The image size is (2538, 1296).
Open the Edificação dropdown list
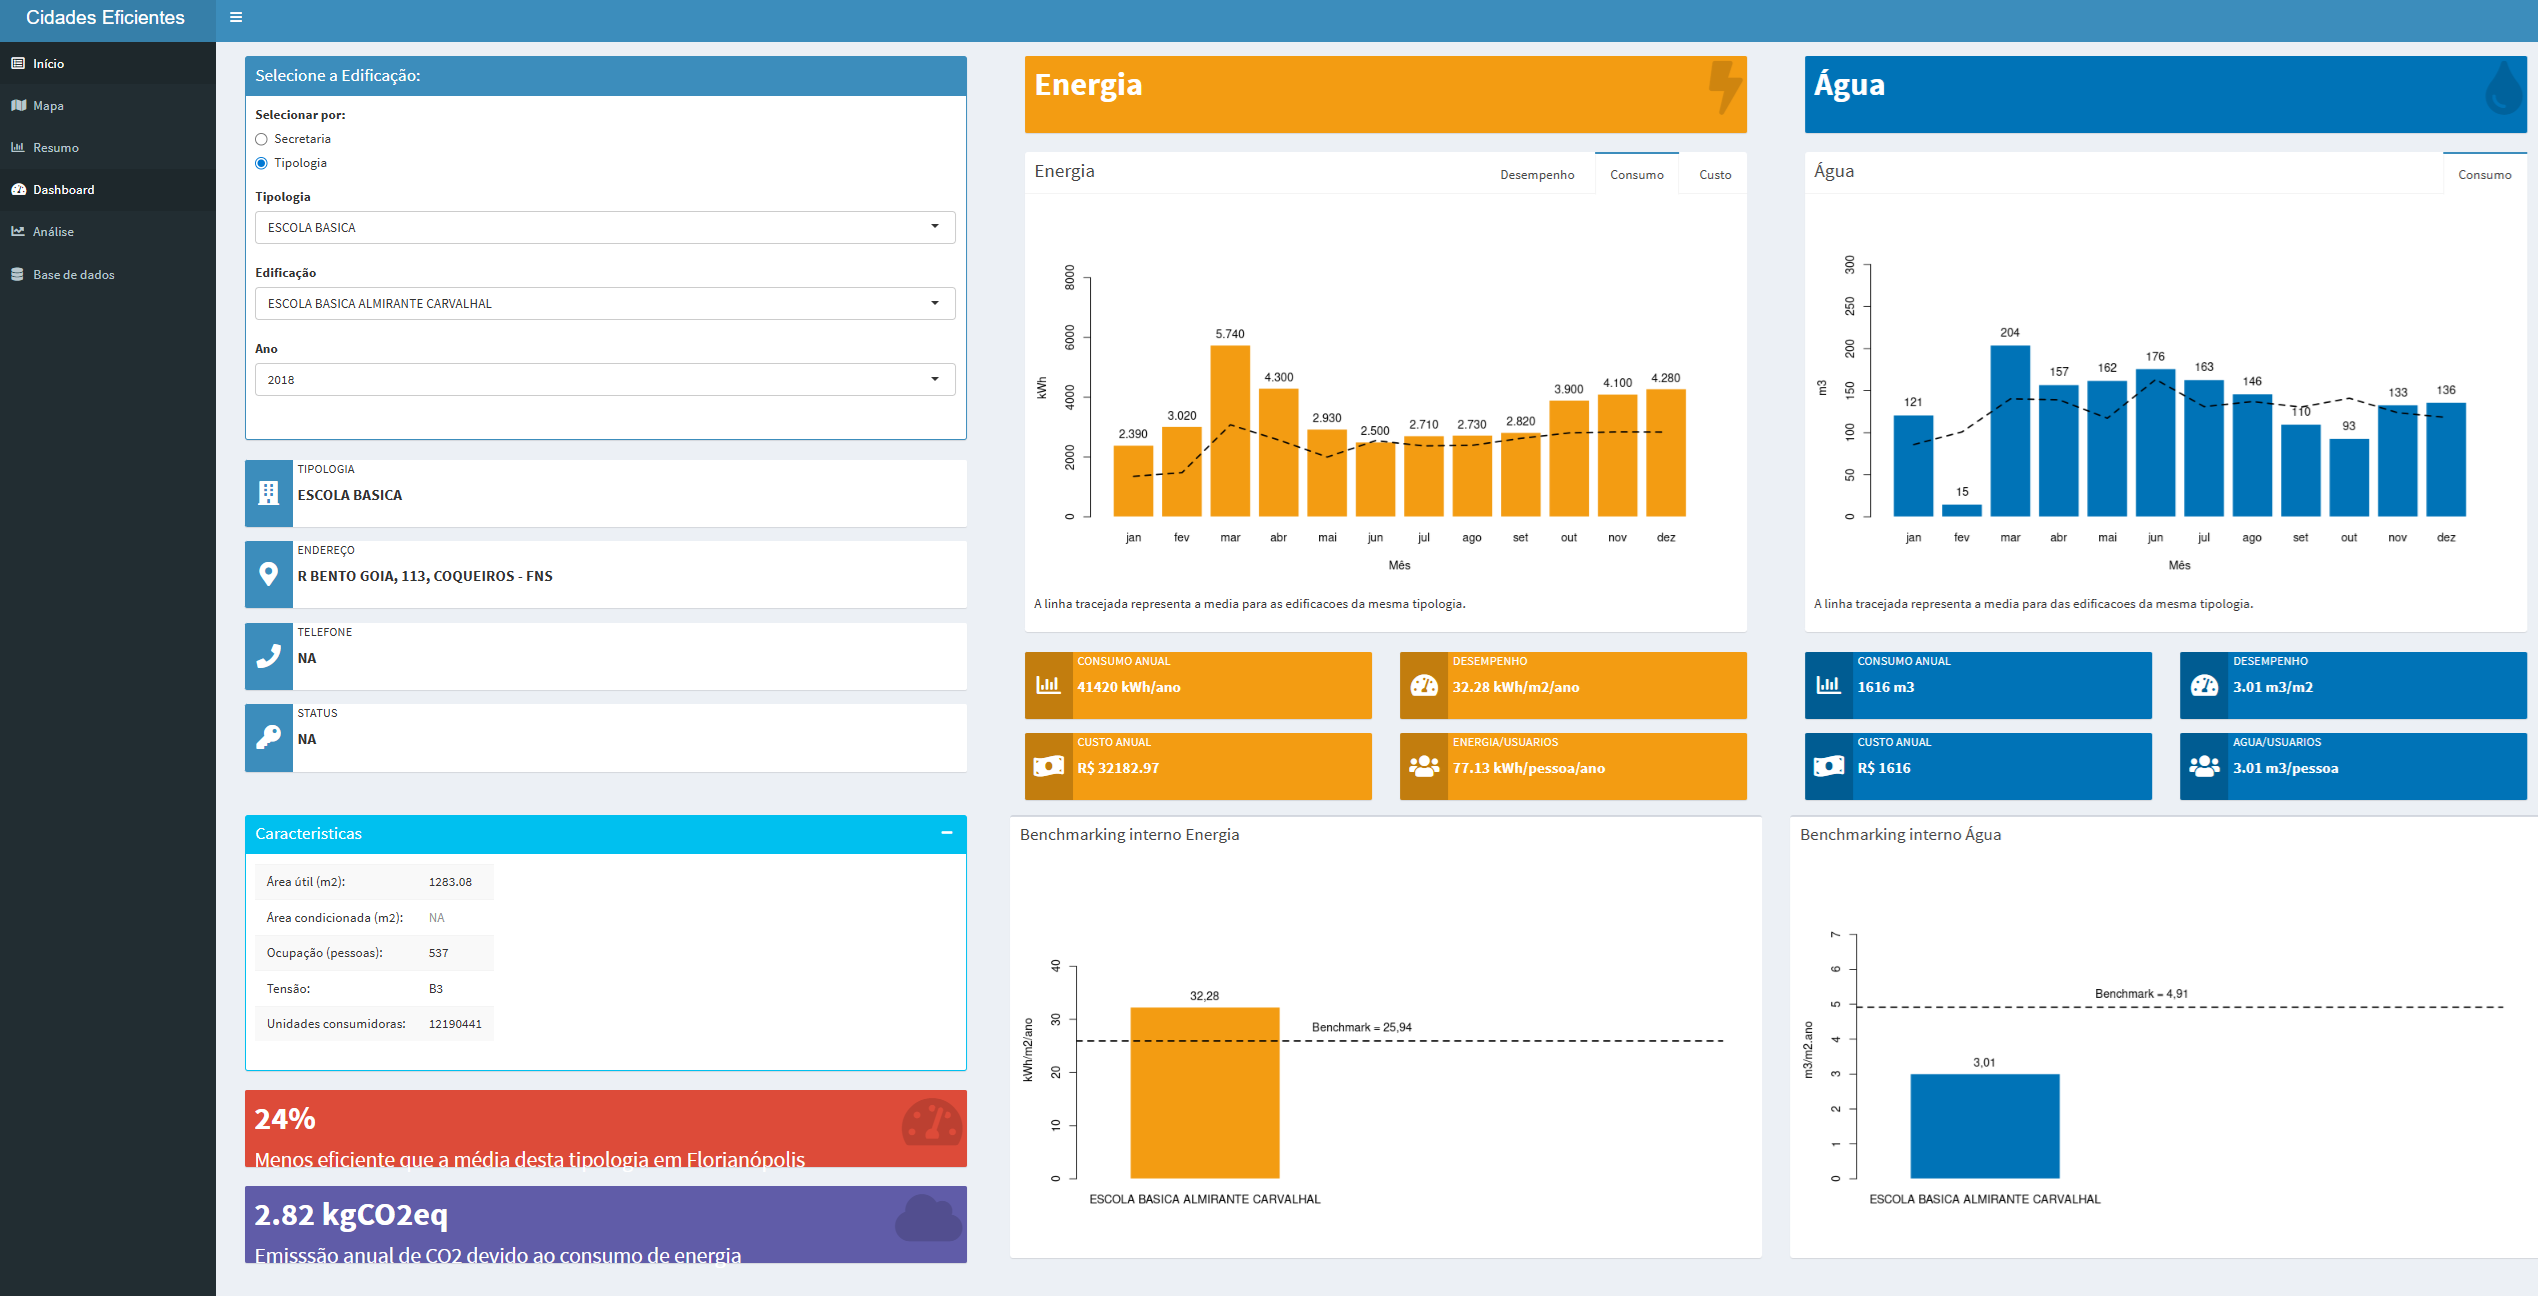605,303
